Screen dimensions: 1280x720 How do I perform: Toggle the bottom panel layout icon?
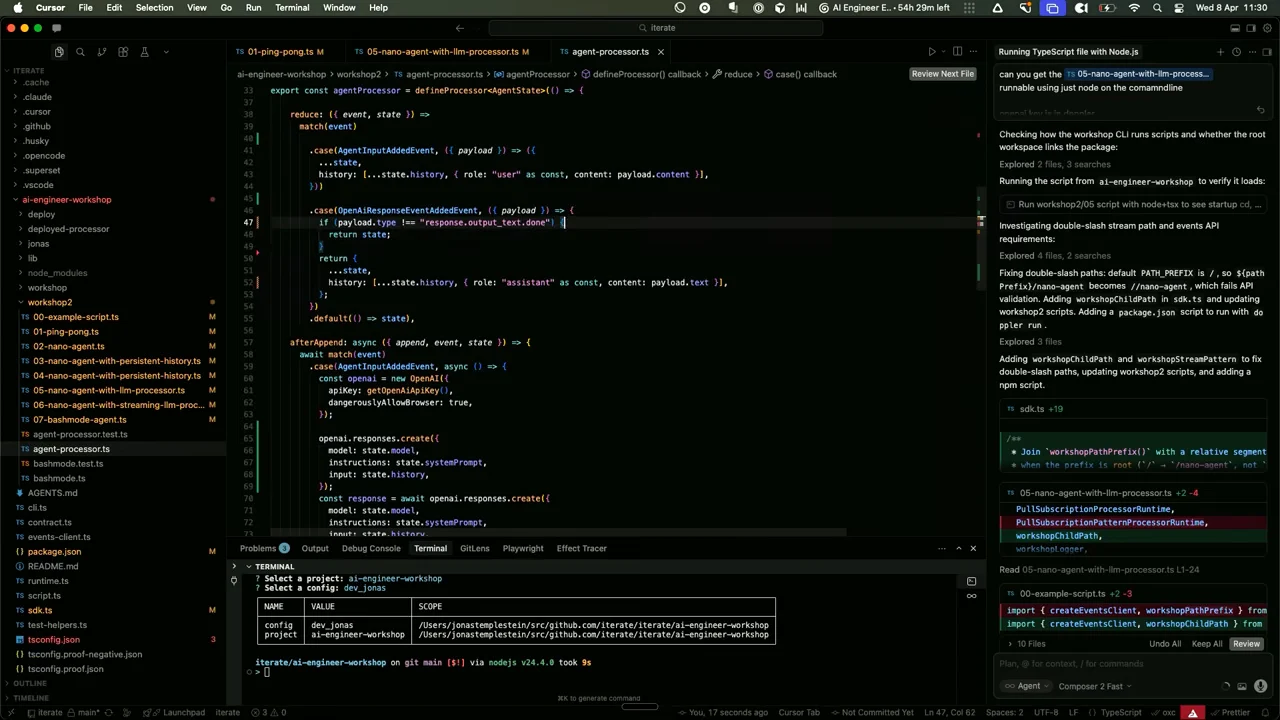(1235, 28)
